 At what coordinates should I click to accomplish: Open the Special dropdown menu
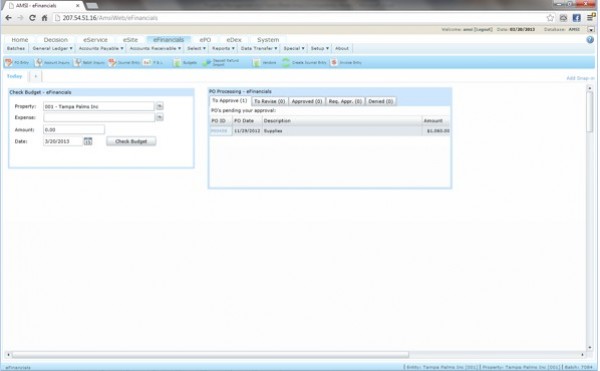pyautogui.click(x=294, y=49)
